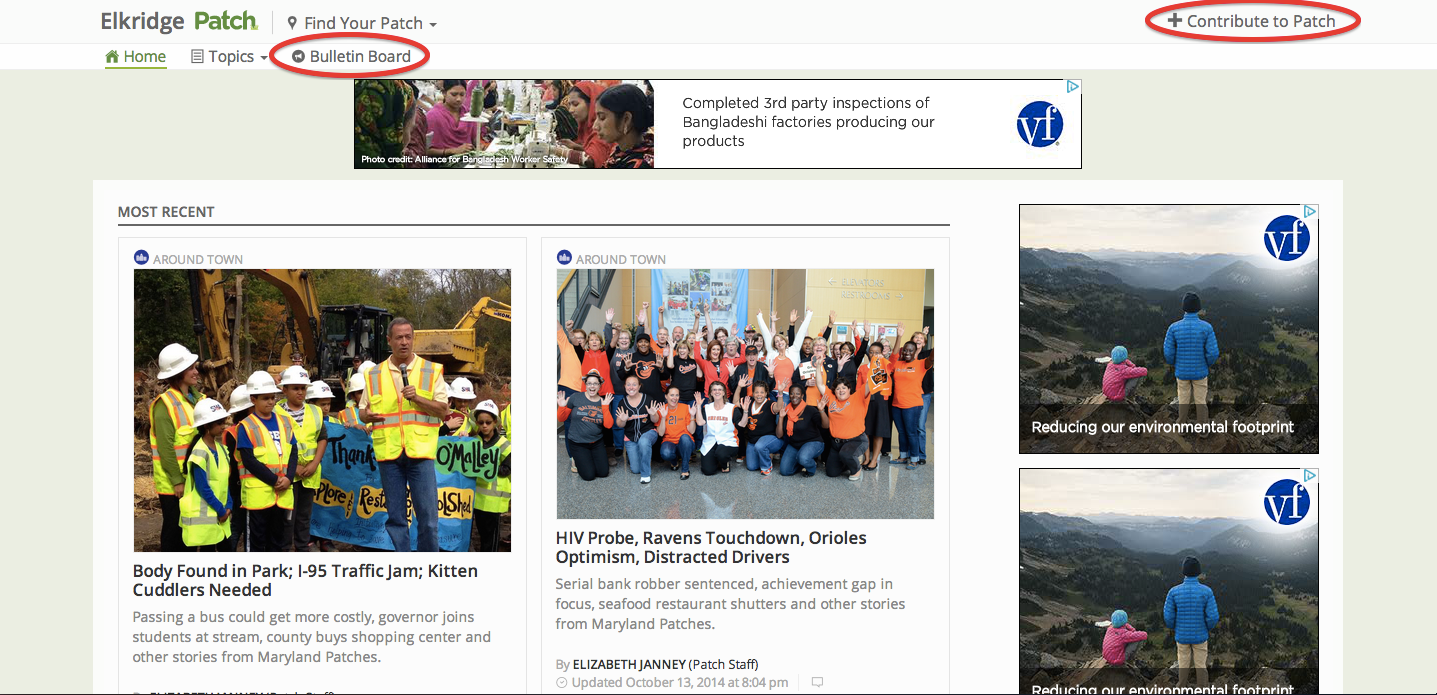Click the Home house icon
Viewport: 1437px width, 695px height.
coord(112,57)
